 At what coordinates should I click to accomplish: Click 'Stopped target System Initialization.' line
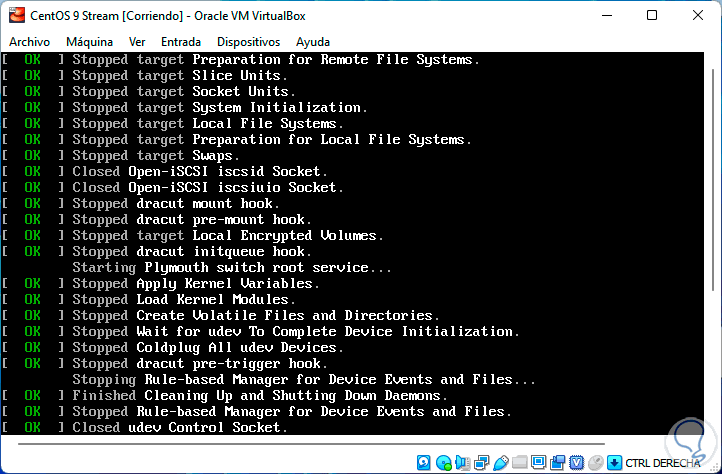pos(220,107)
